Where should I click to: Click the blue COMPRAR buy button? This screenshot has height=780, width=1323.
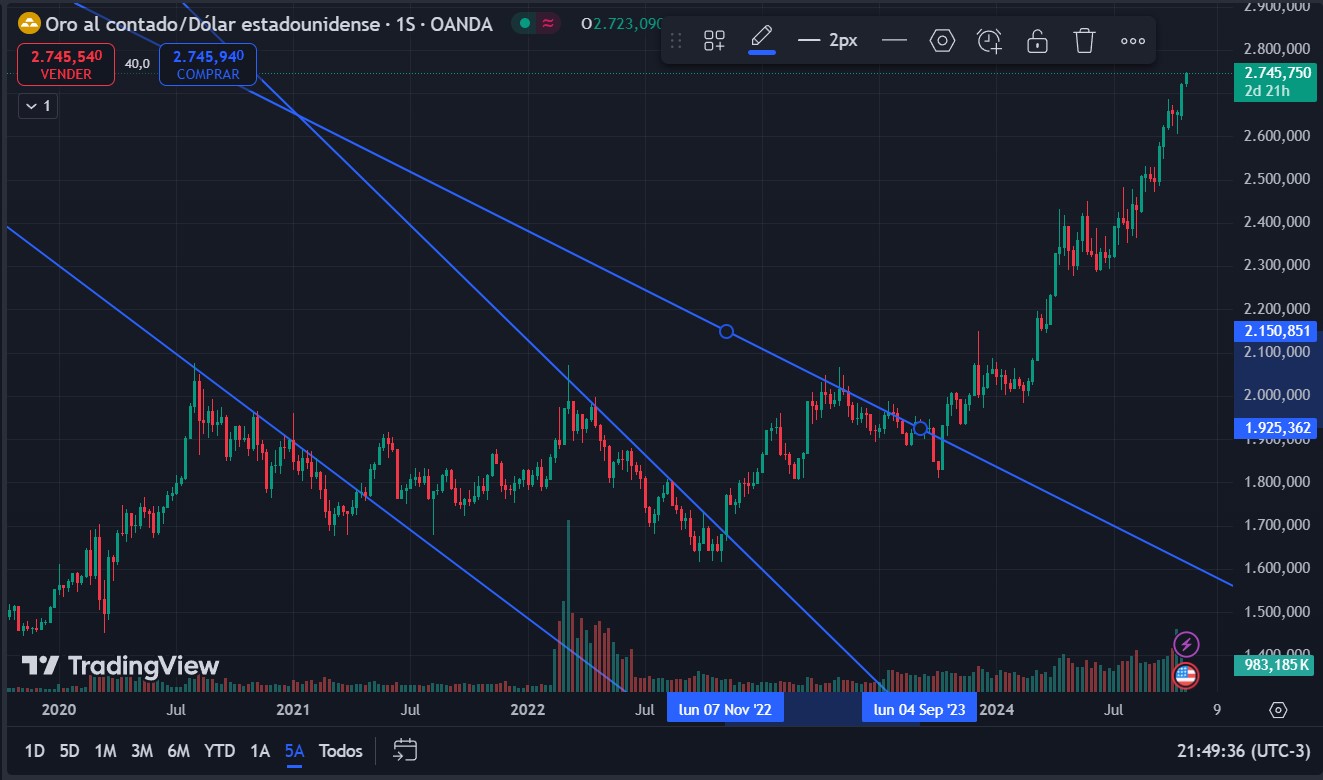pyautogui.click(x=207, y=64)
